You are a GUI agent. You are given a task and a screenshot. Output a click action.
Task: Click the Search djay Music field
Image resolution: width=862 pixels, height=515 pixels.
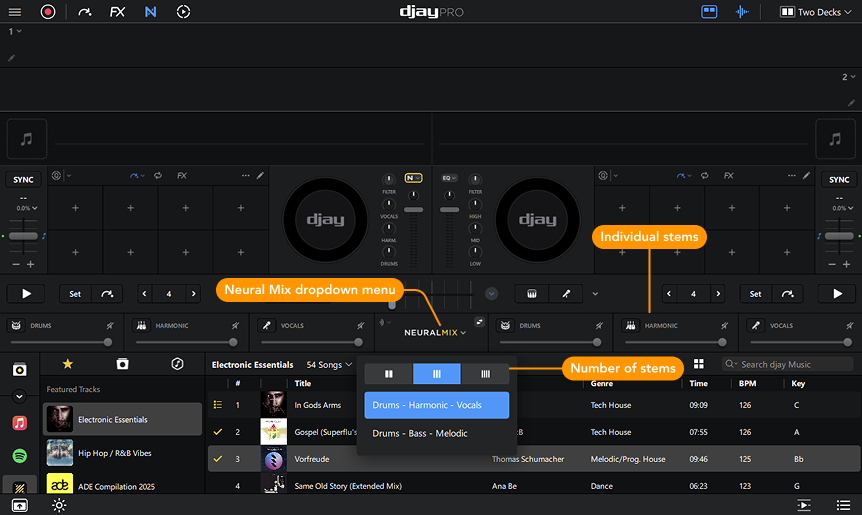tap(787, 364)
